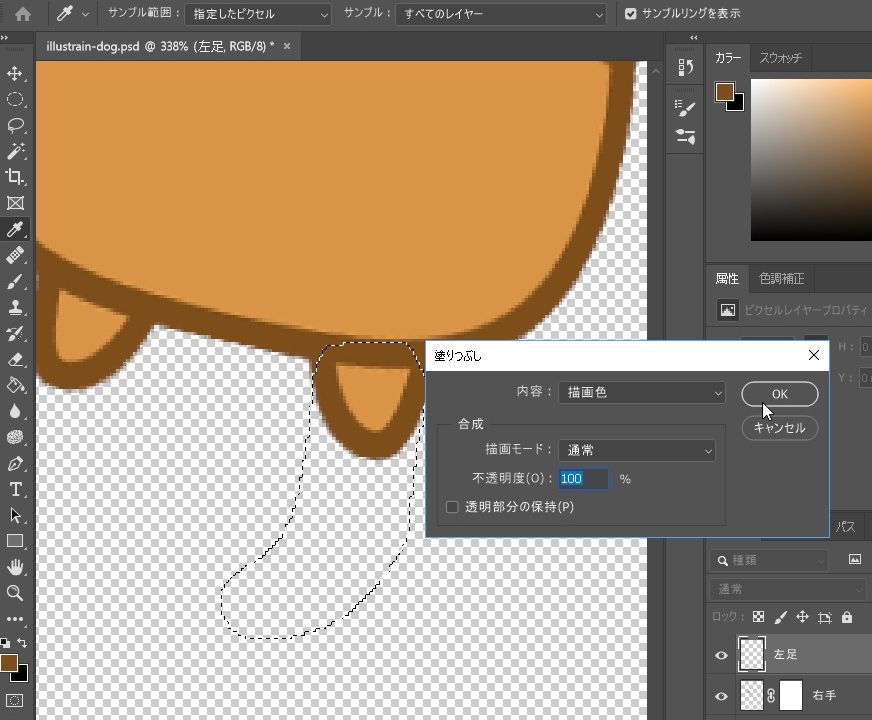Select the Lasso tool
The width and height of the screenshot is (872, 720).
15,125
